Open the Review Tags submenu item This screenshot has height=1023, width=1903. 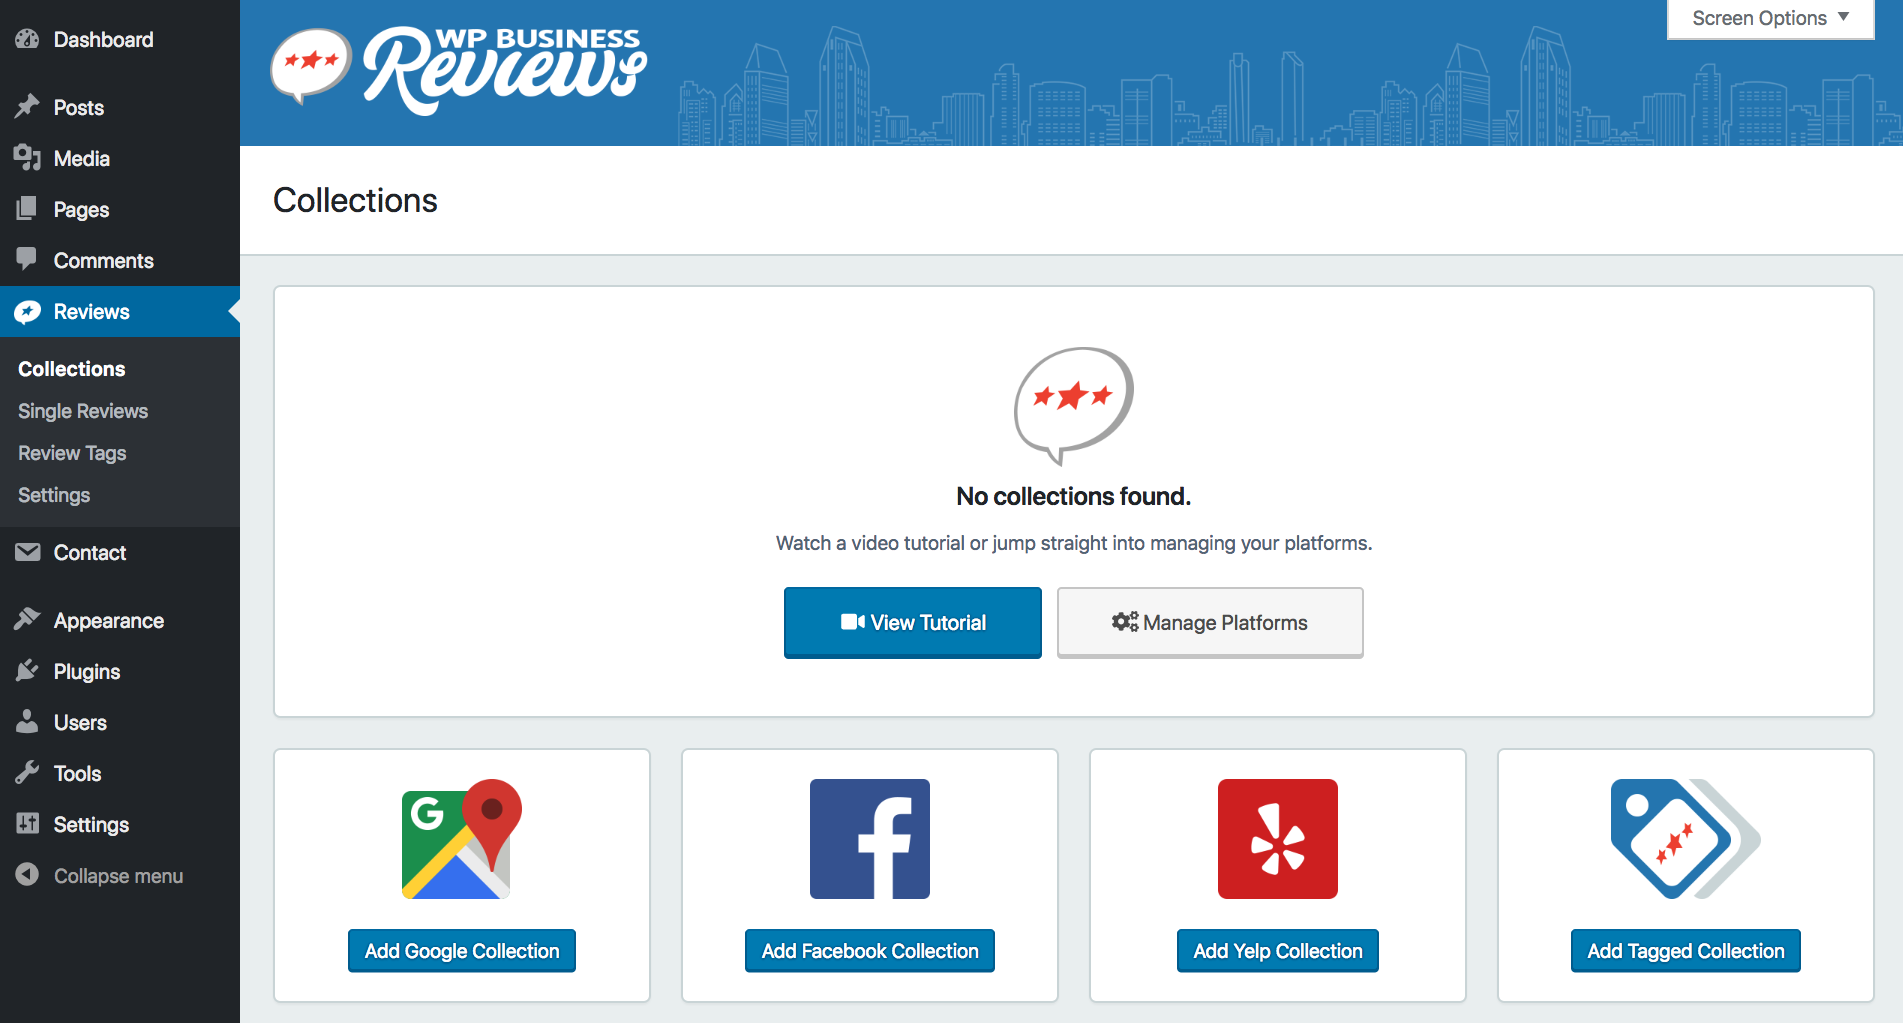[120, 453]
